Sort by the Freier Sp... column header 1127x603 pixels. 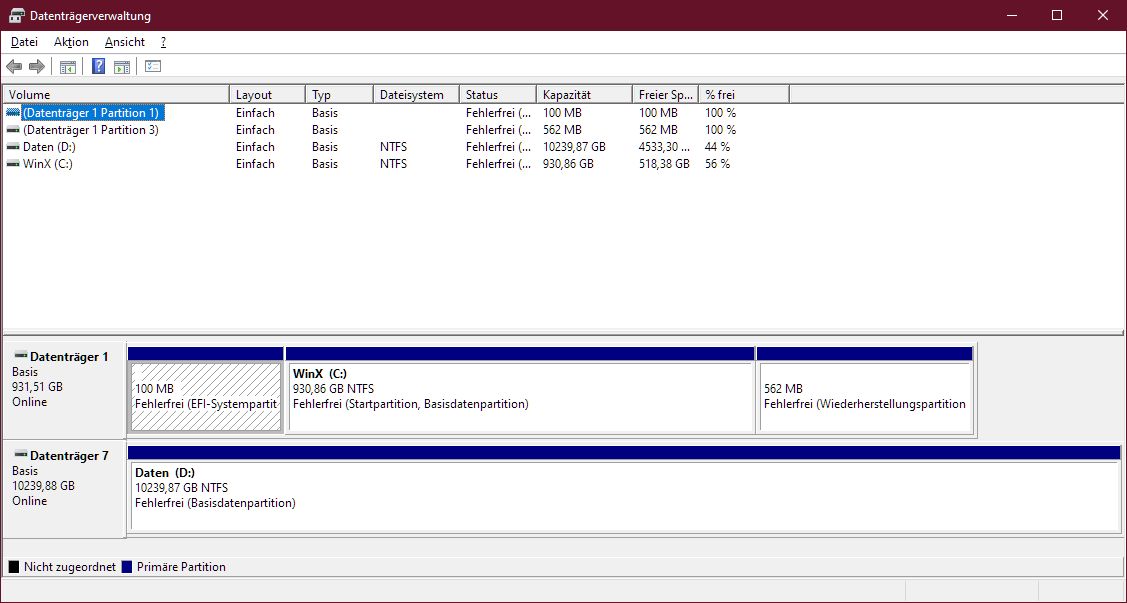coord(666,95)
